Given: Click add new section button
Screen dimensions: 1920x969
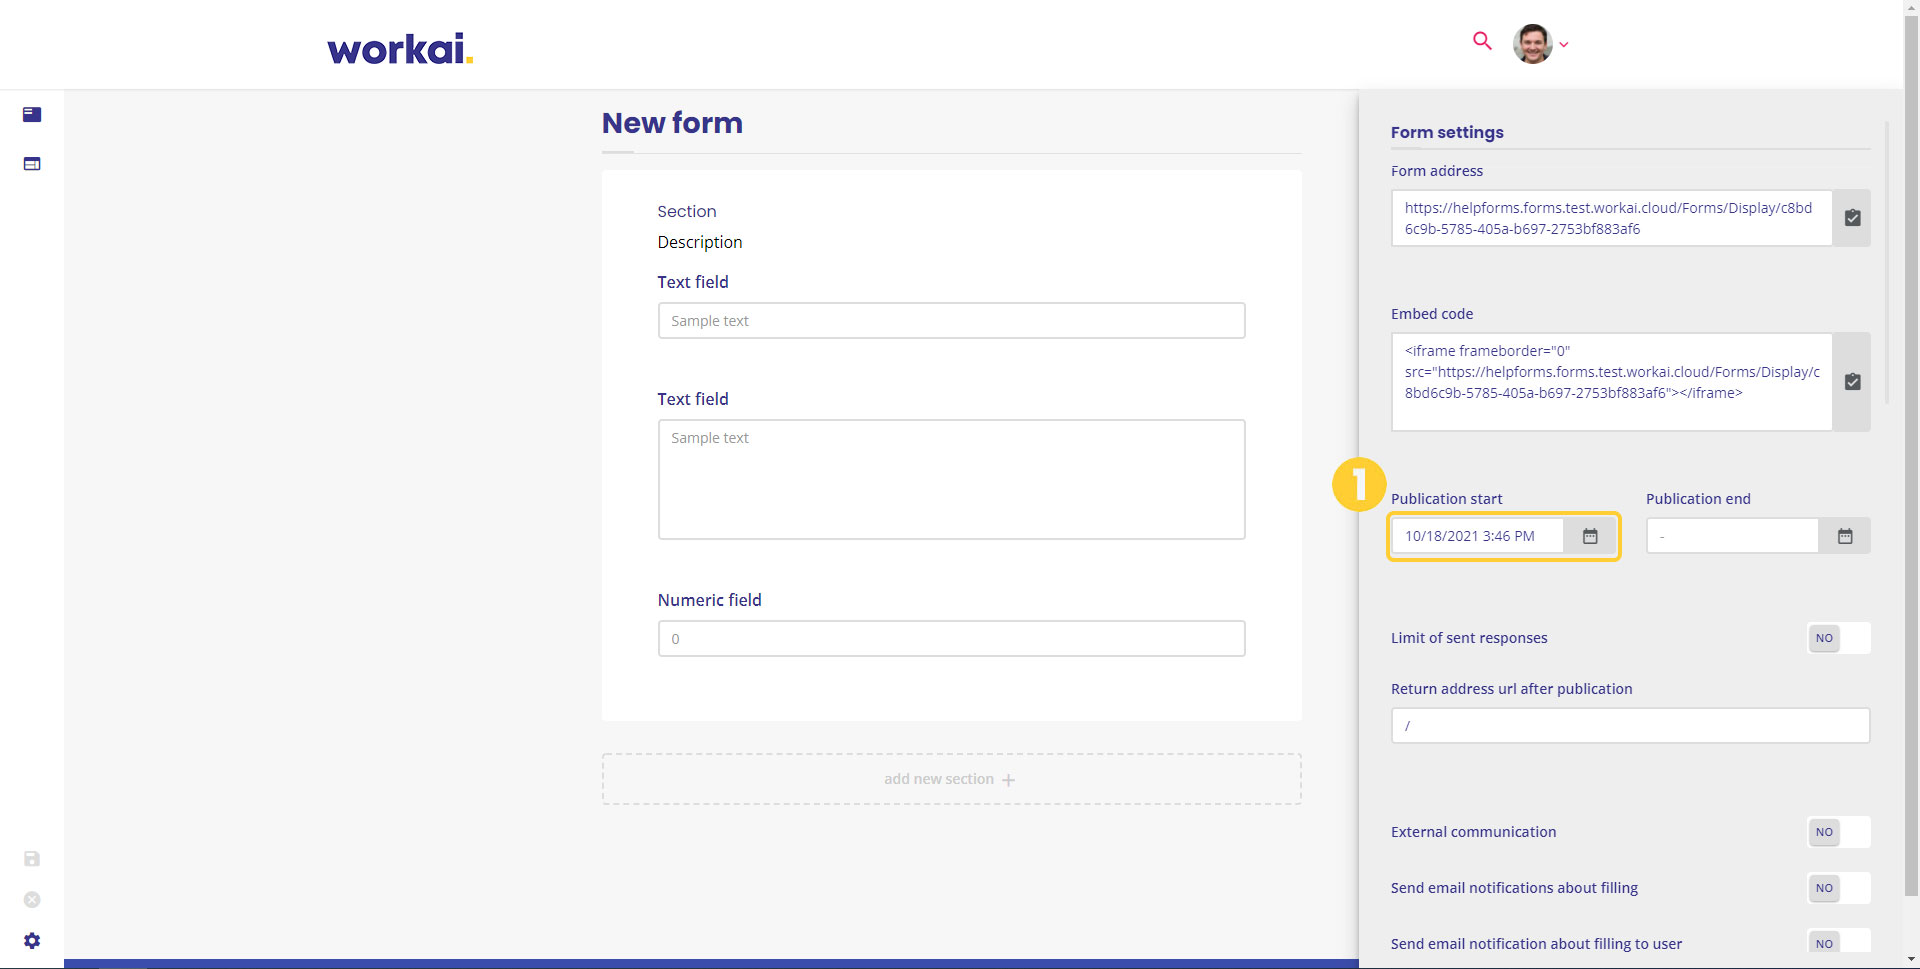Looking at the screenshot, I should click(x=951, y=779).
